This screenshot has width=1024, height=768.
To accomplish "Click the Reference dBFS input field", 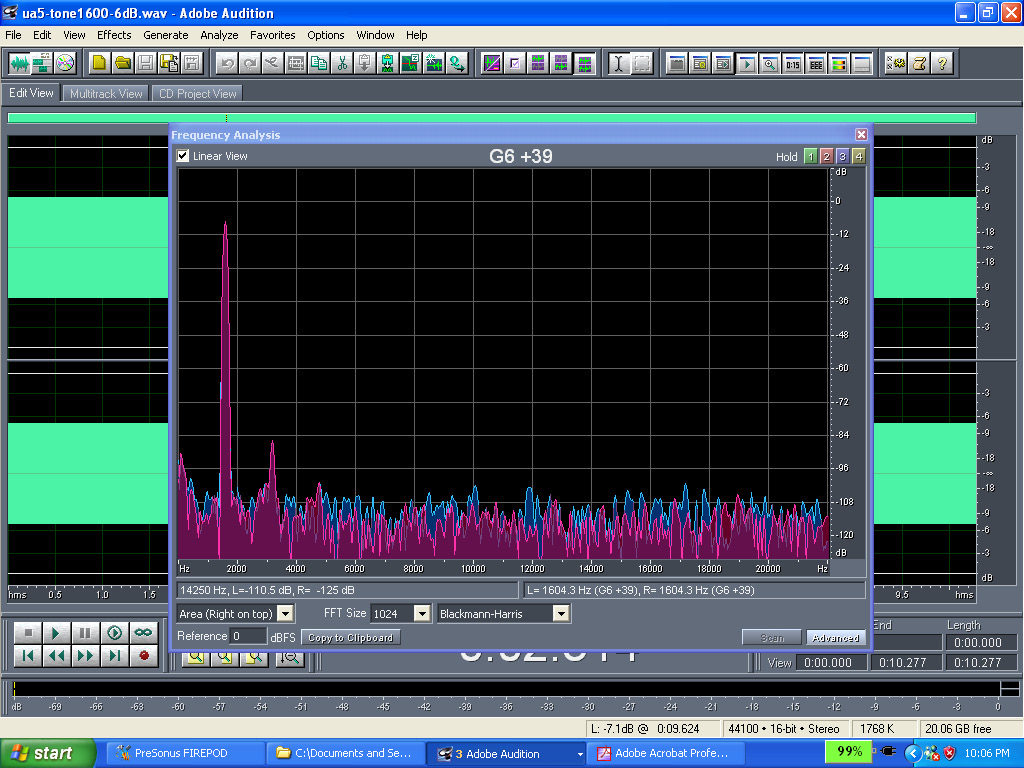I will point(248,636).
